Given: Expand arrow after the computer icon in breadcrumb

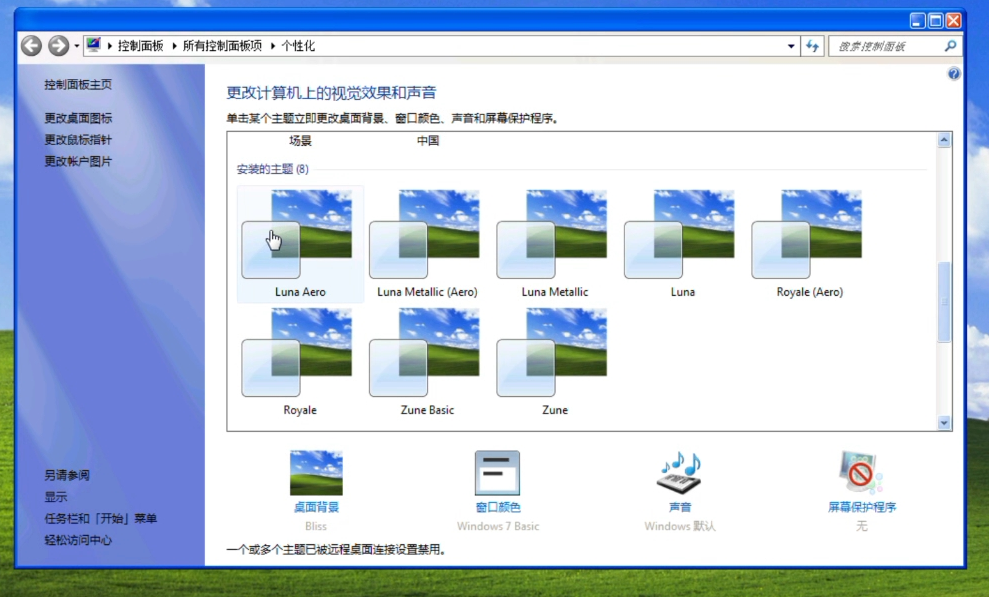Looking at the screenshot, I should [x=109, y=46].
